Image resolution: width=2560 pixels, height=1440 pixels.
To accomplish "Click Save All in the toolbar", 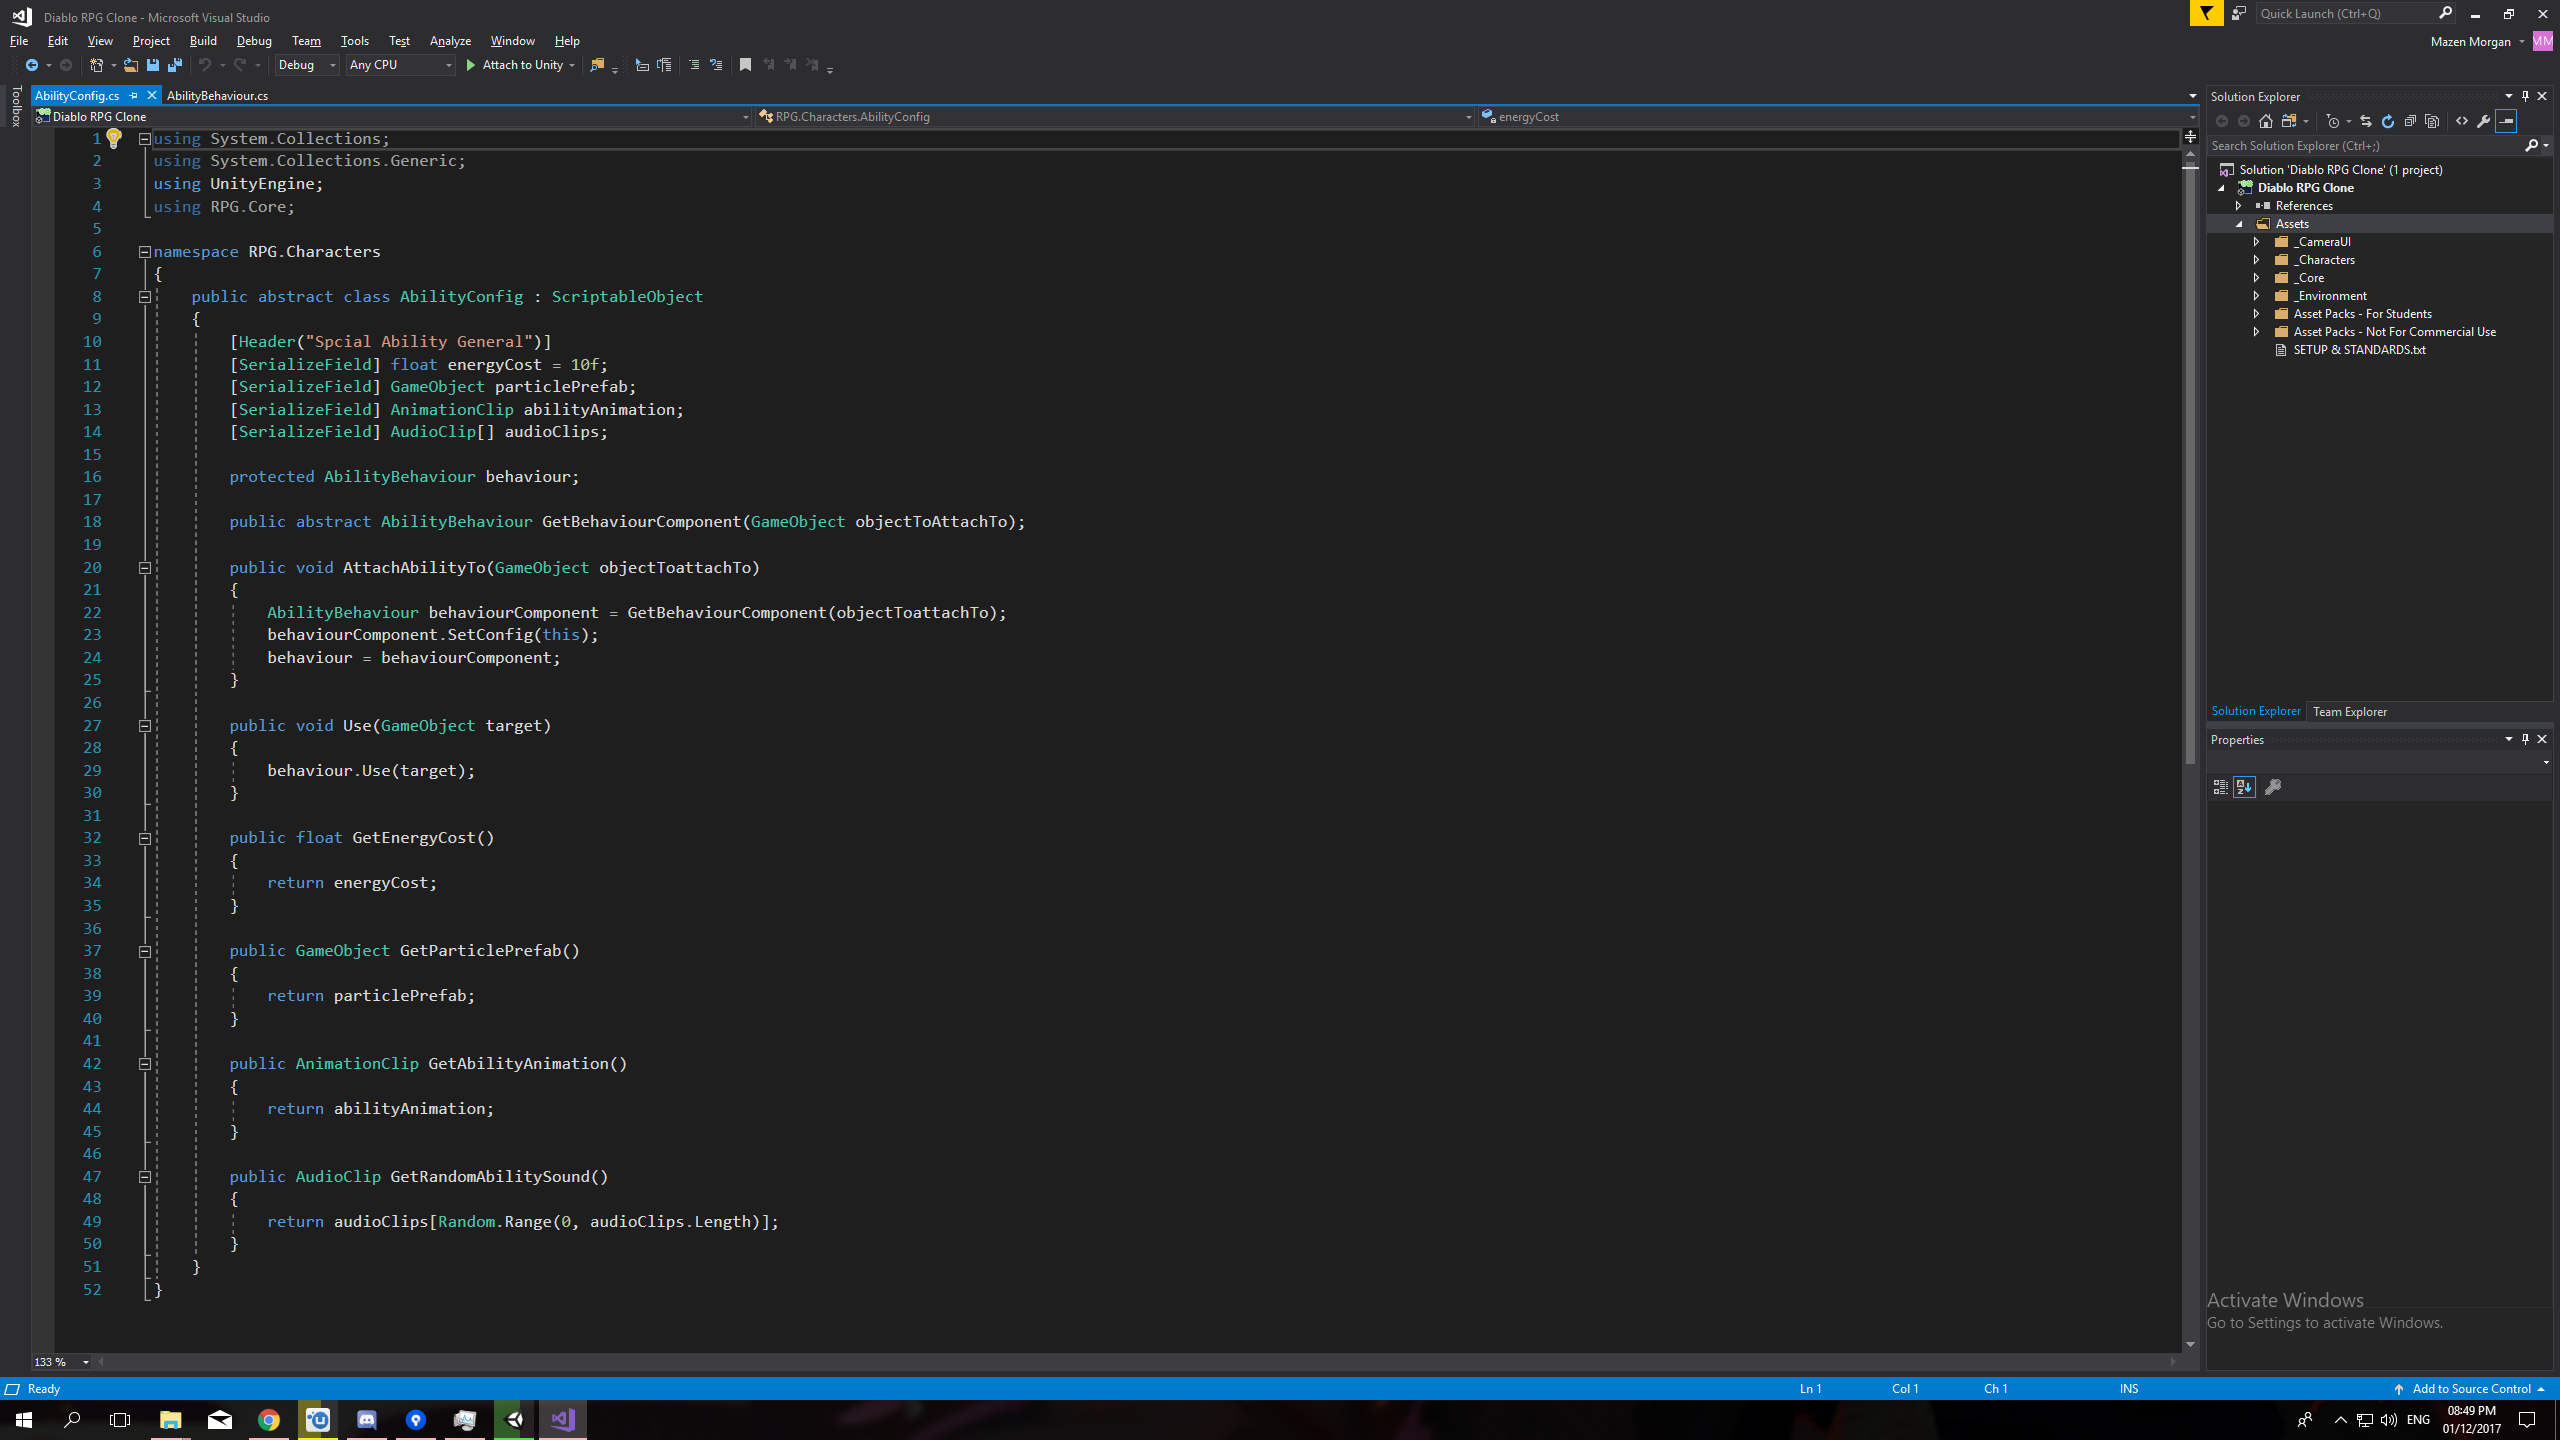I will 175,65.
